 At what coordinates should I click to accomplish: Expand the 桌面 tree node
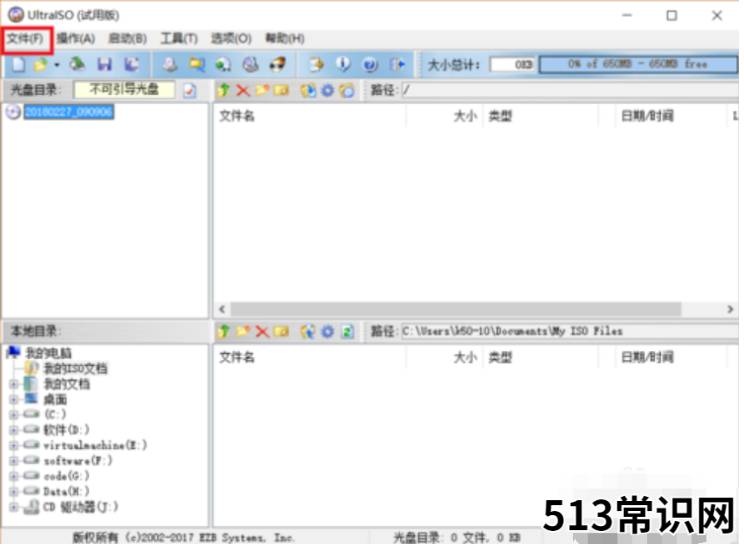14,400
